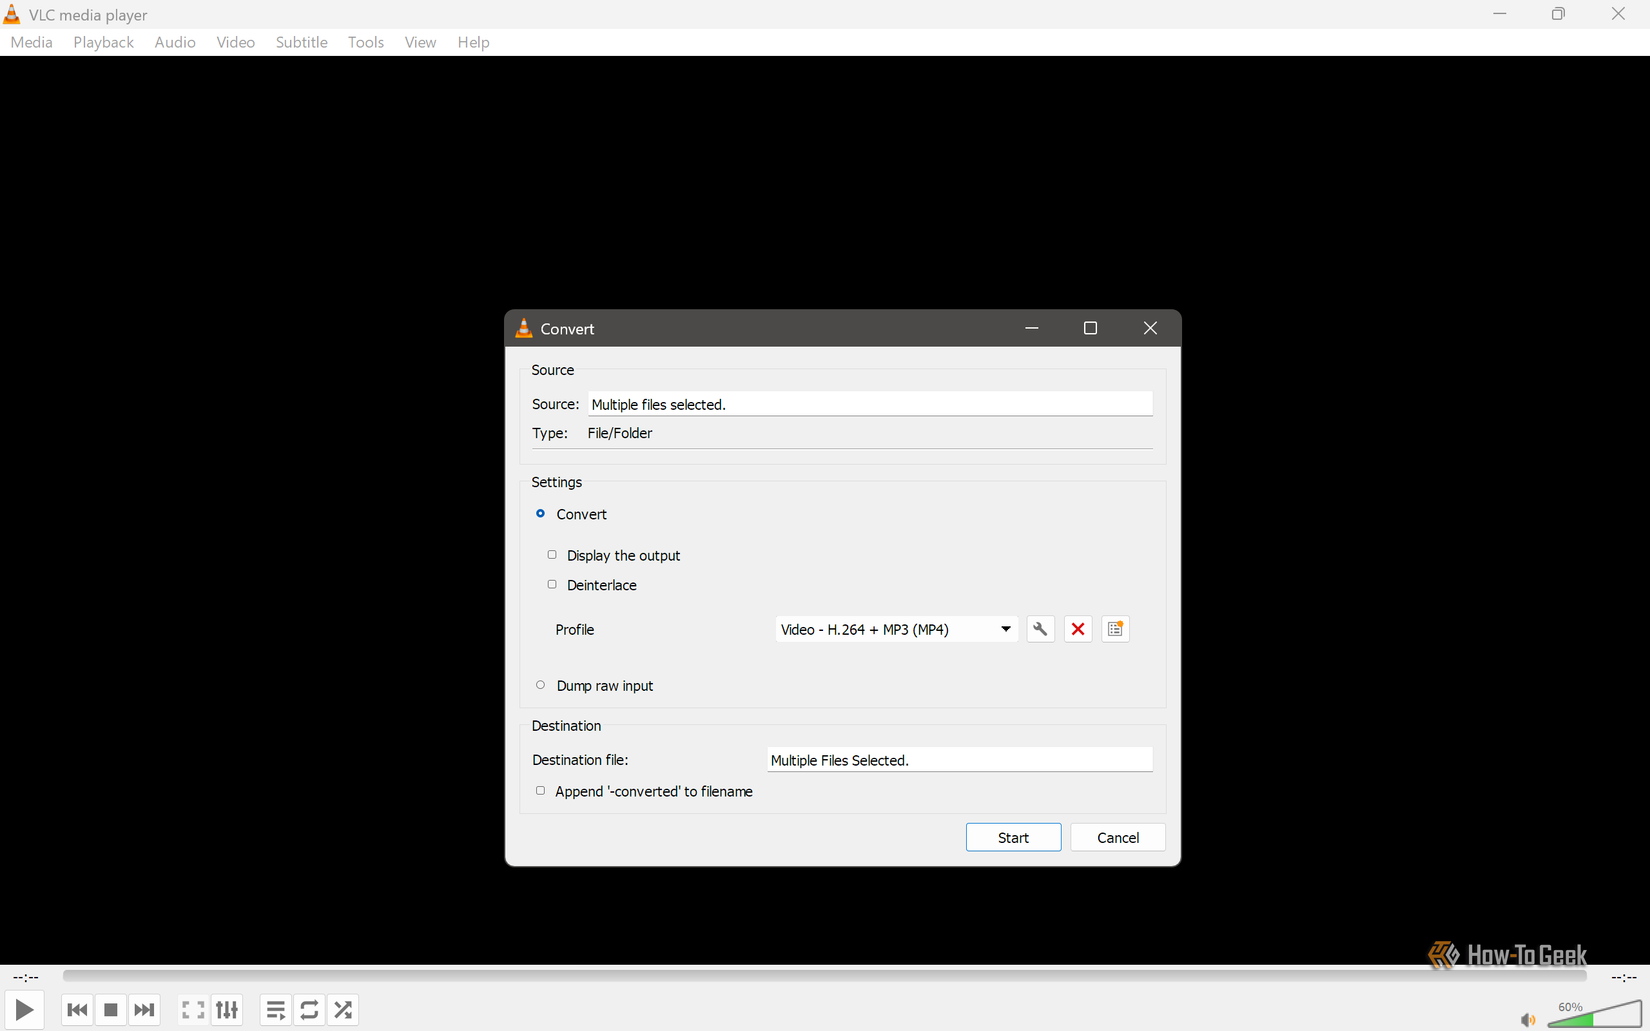Open the Audio menu
1650x1031 pixels.
tap(175, 42)
